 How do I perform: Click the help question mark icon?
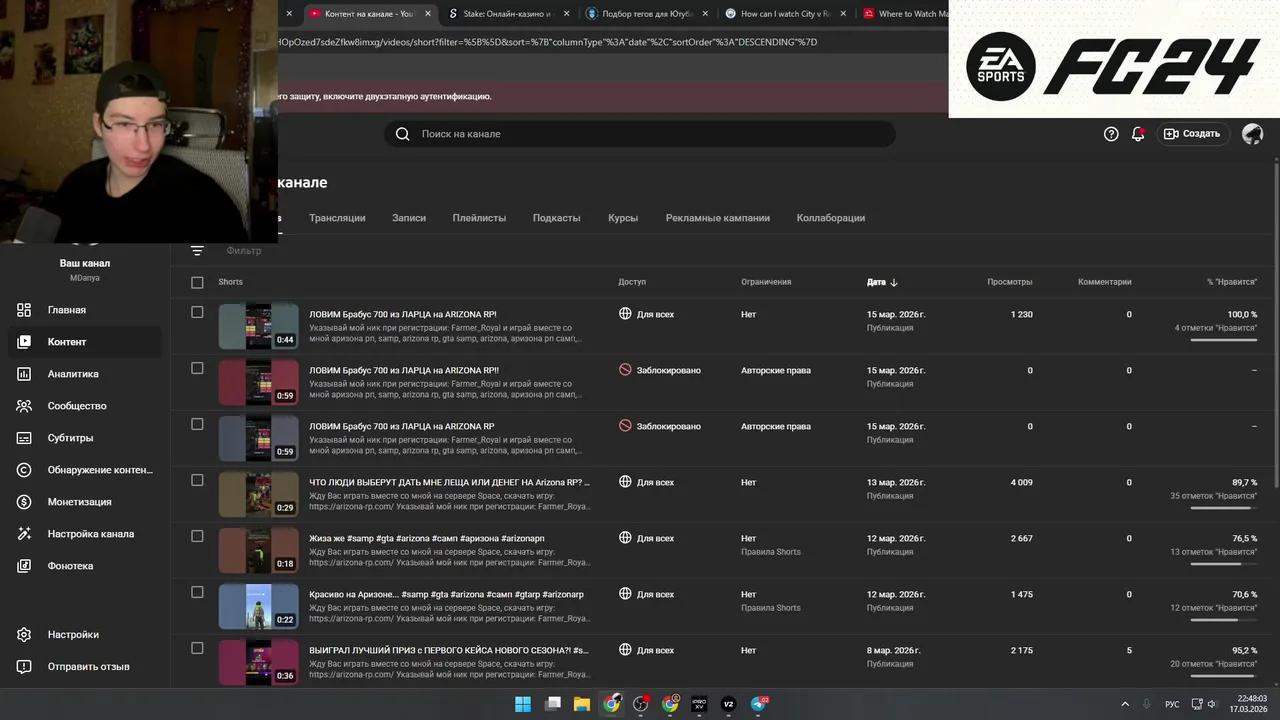1111,134
